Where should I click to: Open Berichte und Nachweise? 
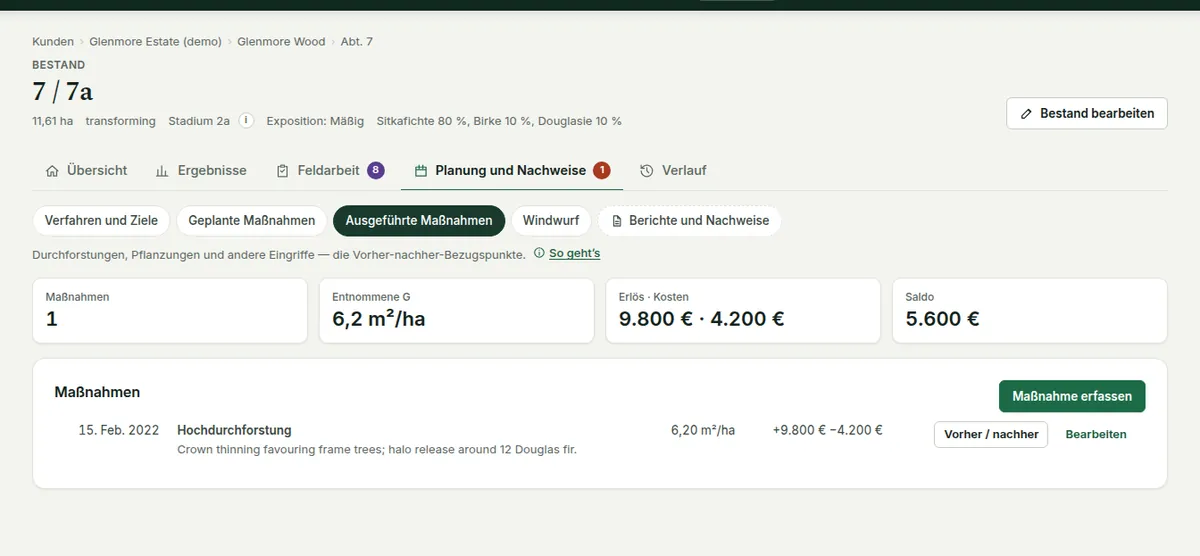click(x=690, y=220)
